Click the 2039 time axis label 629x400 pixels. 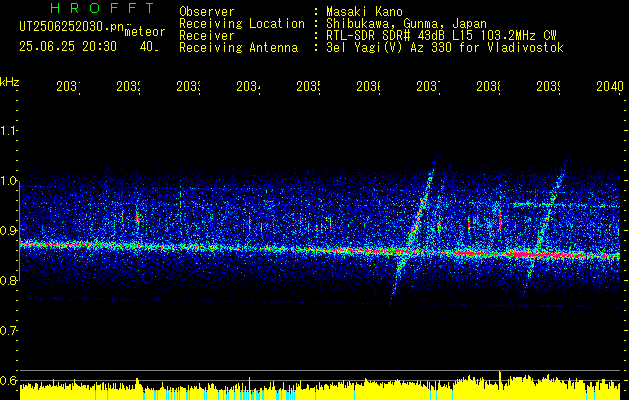coord(549,86)
